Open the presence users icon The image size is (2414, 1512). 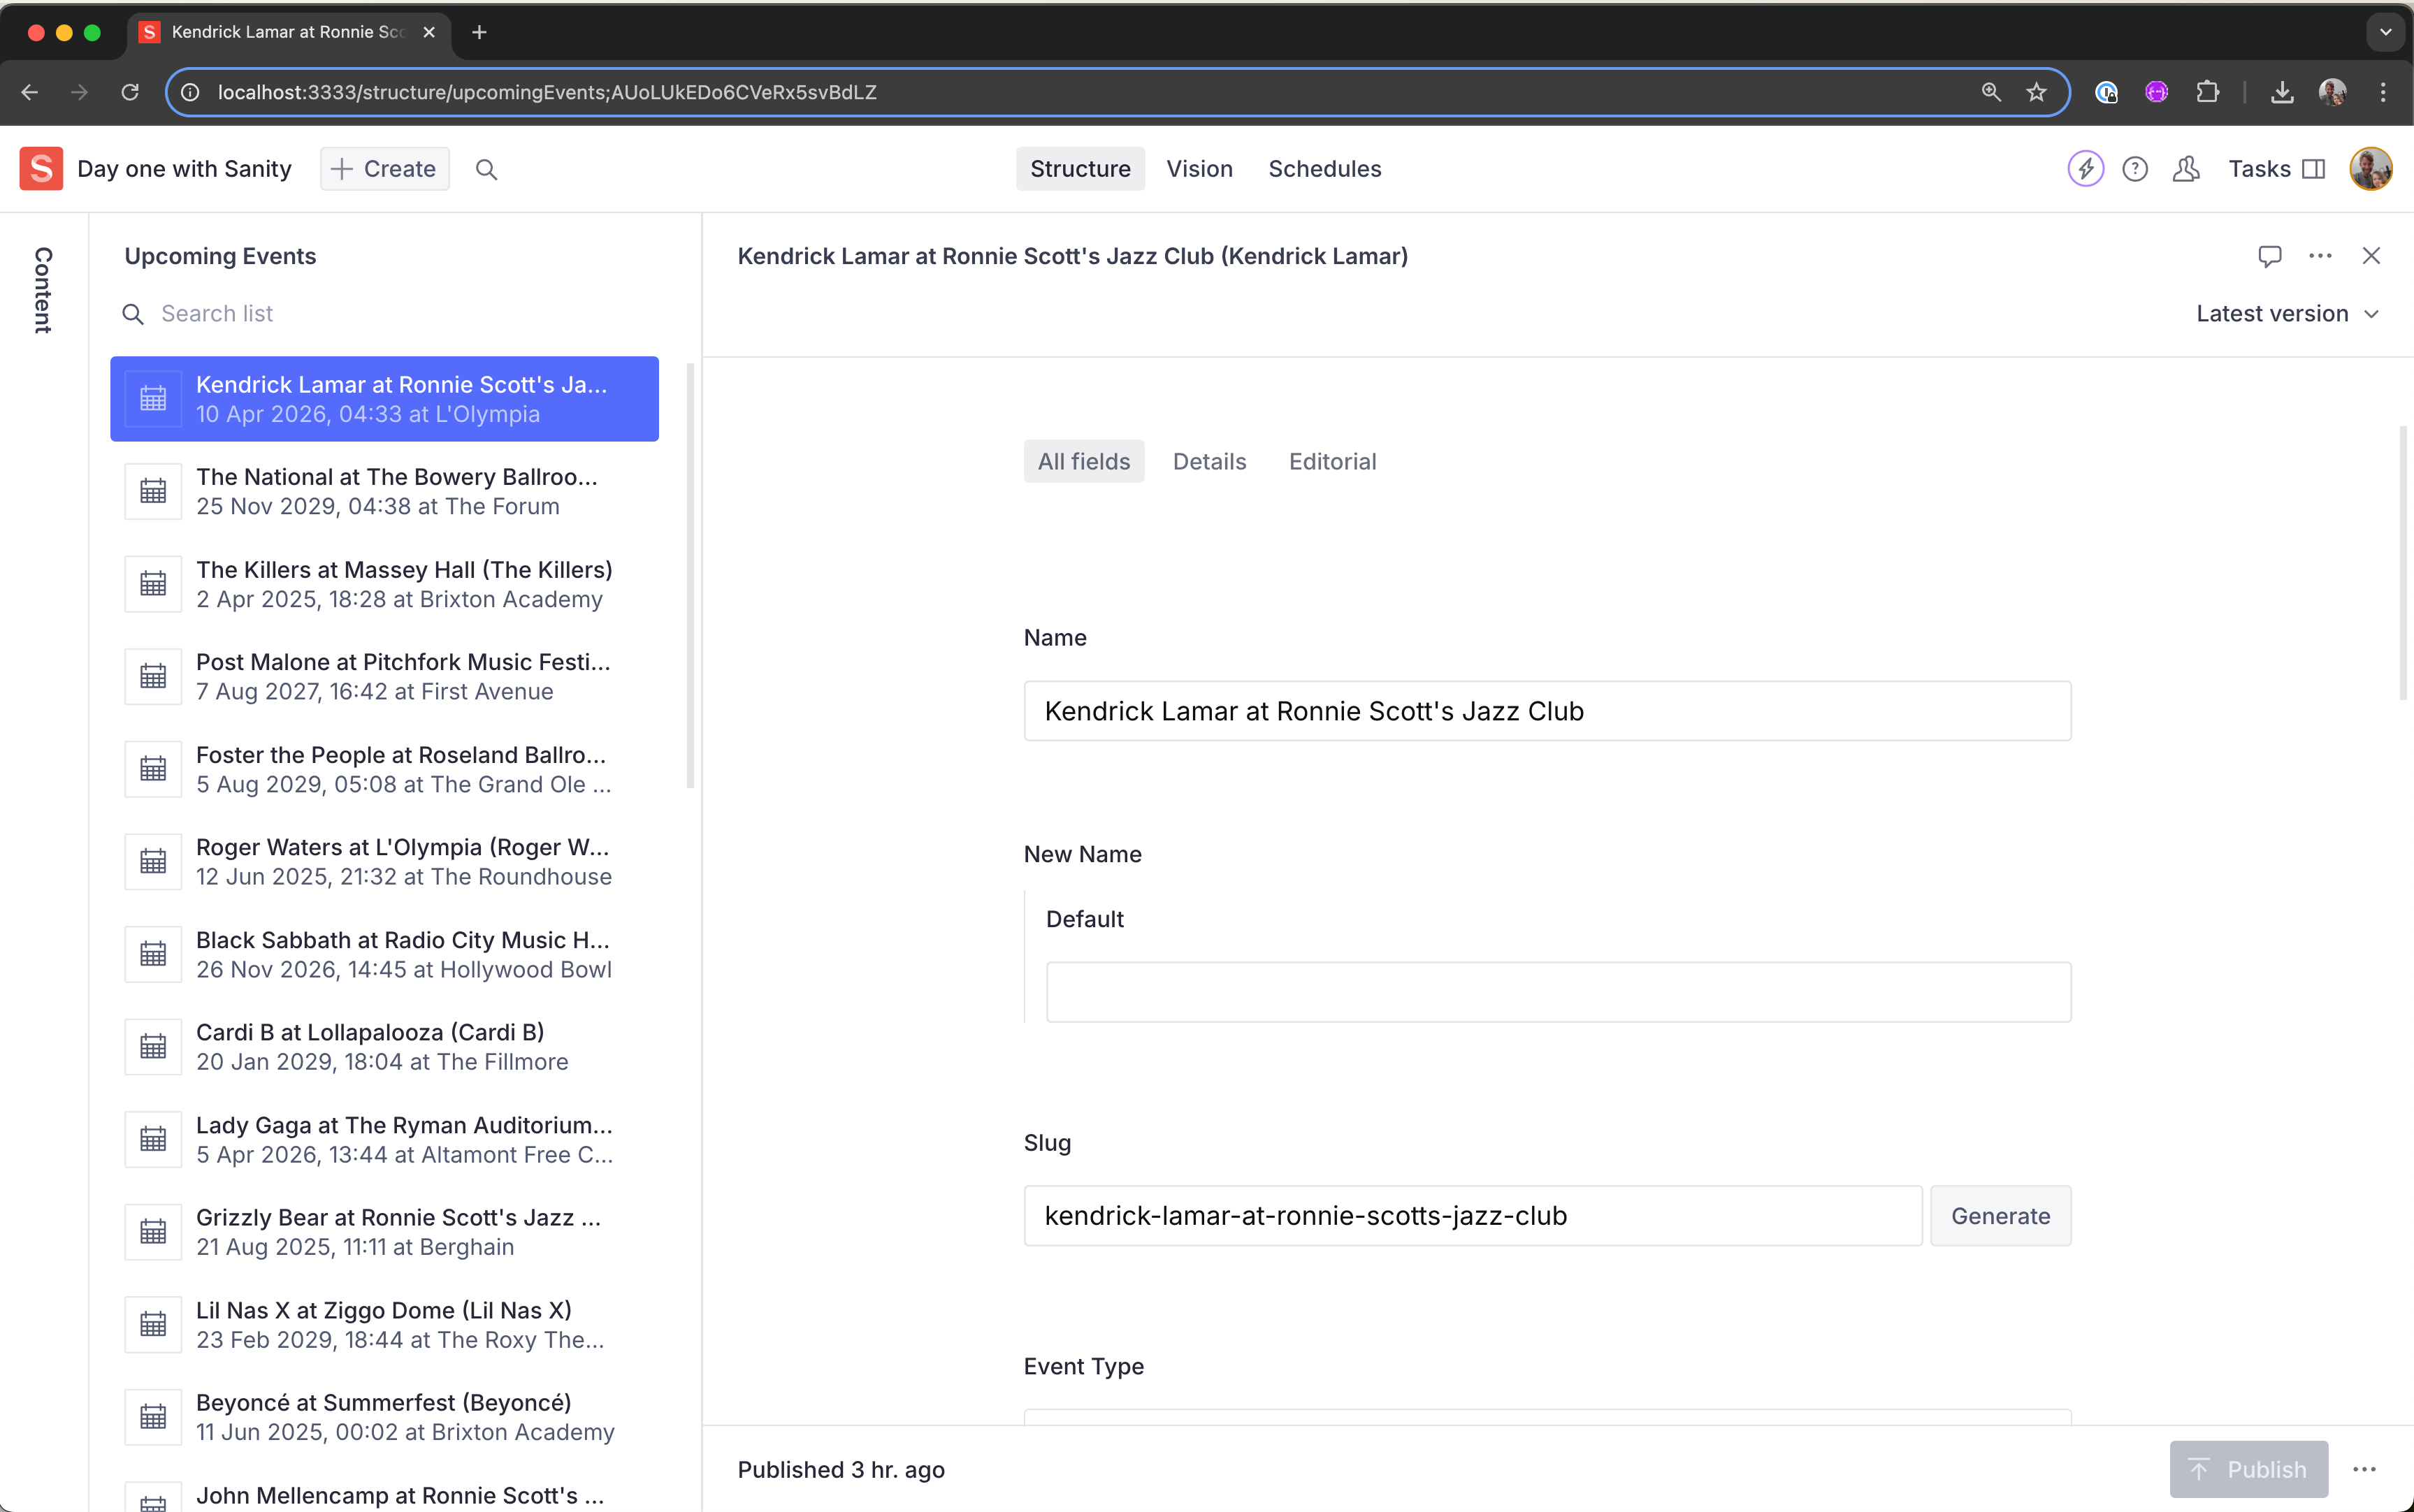click(x=2186, y=169)
